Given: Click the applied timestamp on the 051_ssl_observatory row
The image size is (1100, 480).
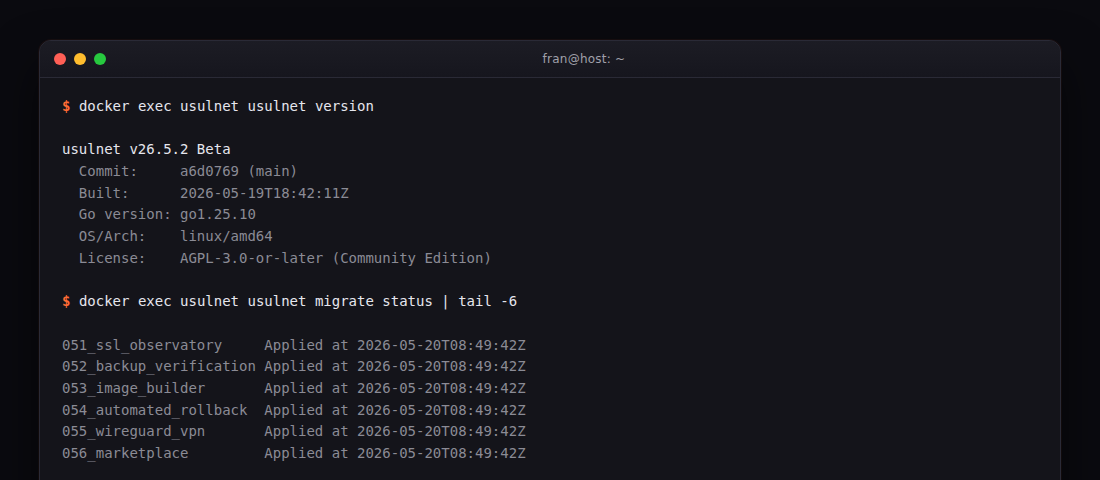Looking at the screenshot, I should pos(441,345).
